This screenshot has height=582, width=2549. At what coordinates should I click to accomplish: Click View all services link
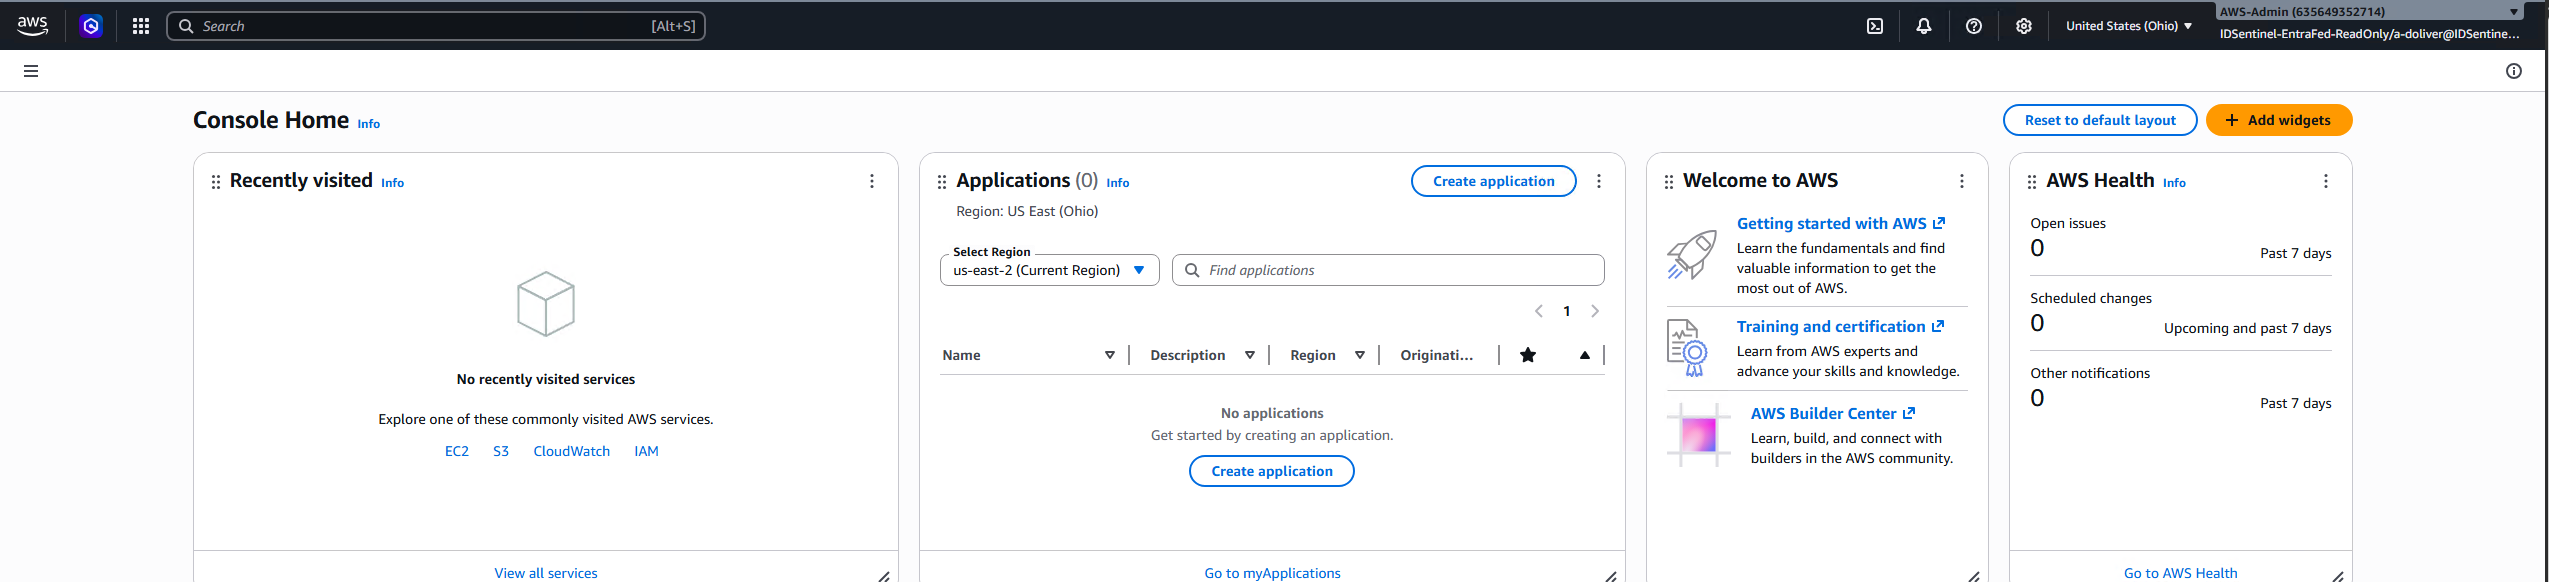click(x=546, y=573)
